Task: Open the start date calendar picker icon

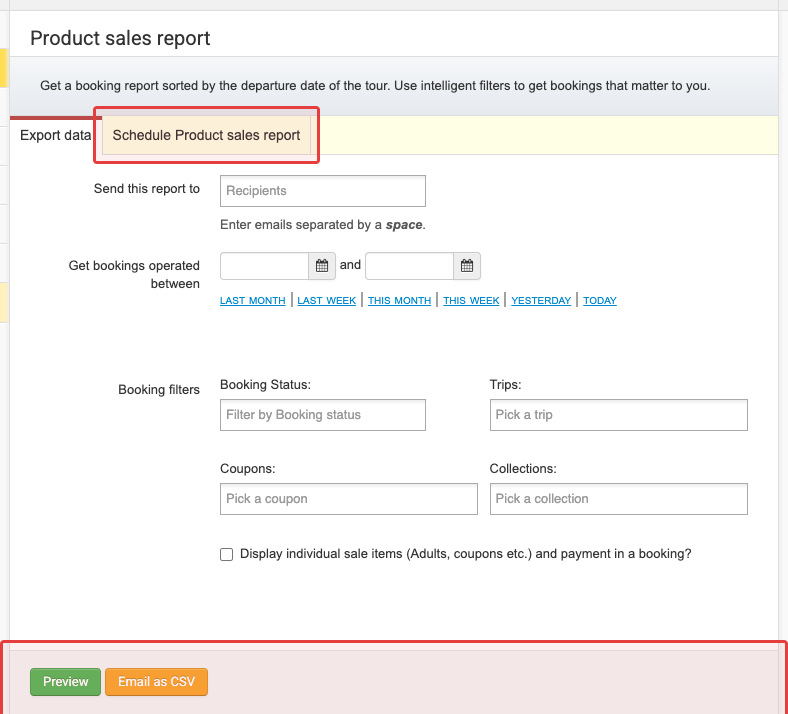Action: coord(322,266)
